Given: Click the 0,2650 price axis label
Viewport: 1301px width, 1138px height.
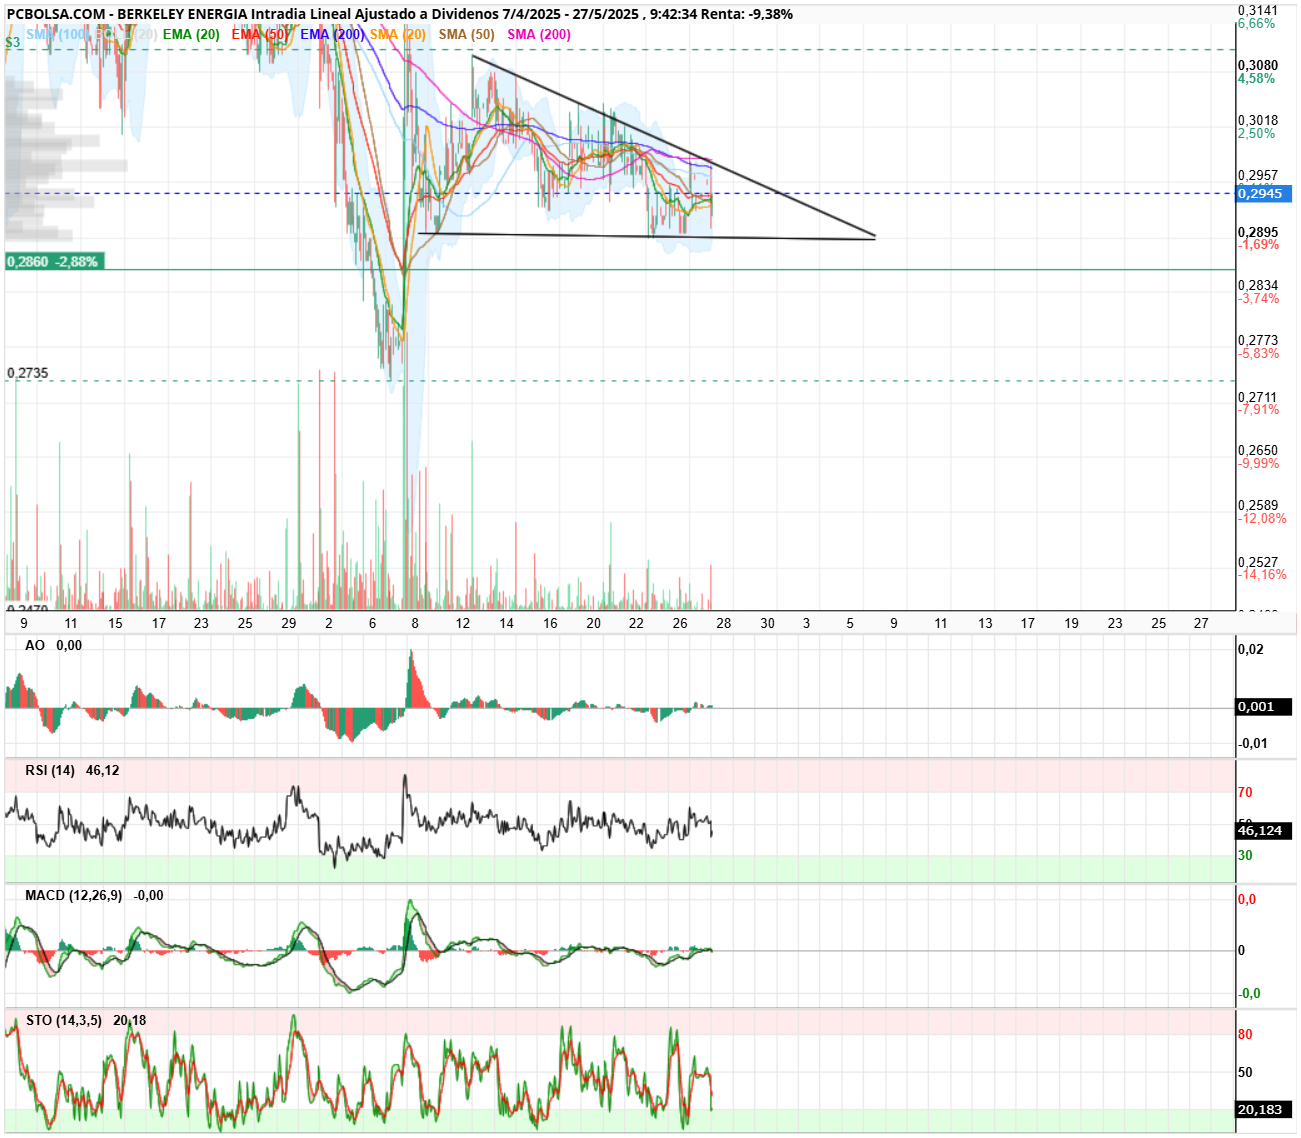Looking at the screenshot, I should tap(1258, 451).
